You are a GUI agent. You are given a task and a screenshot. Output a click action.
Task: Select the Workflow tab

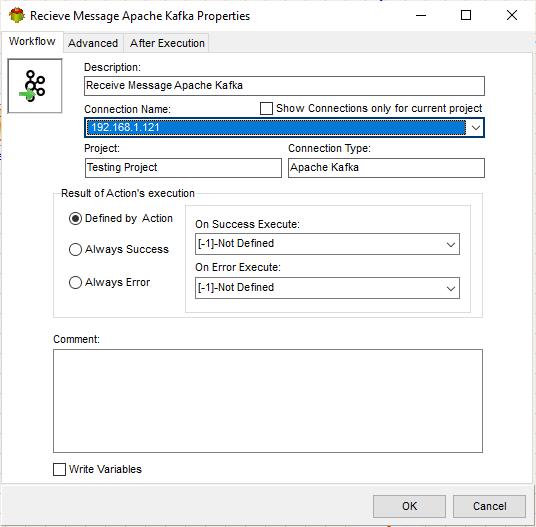32,41
